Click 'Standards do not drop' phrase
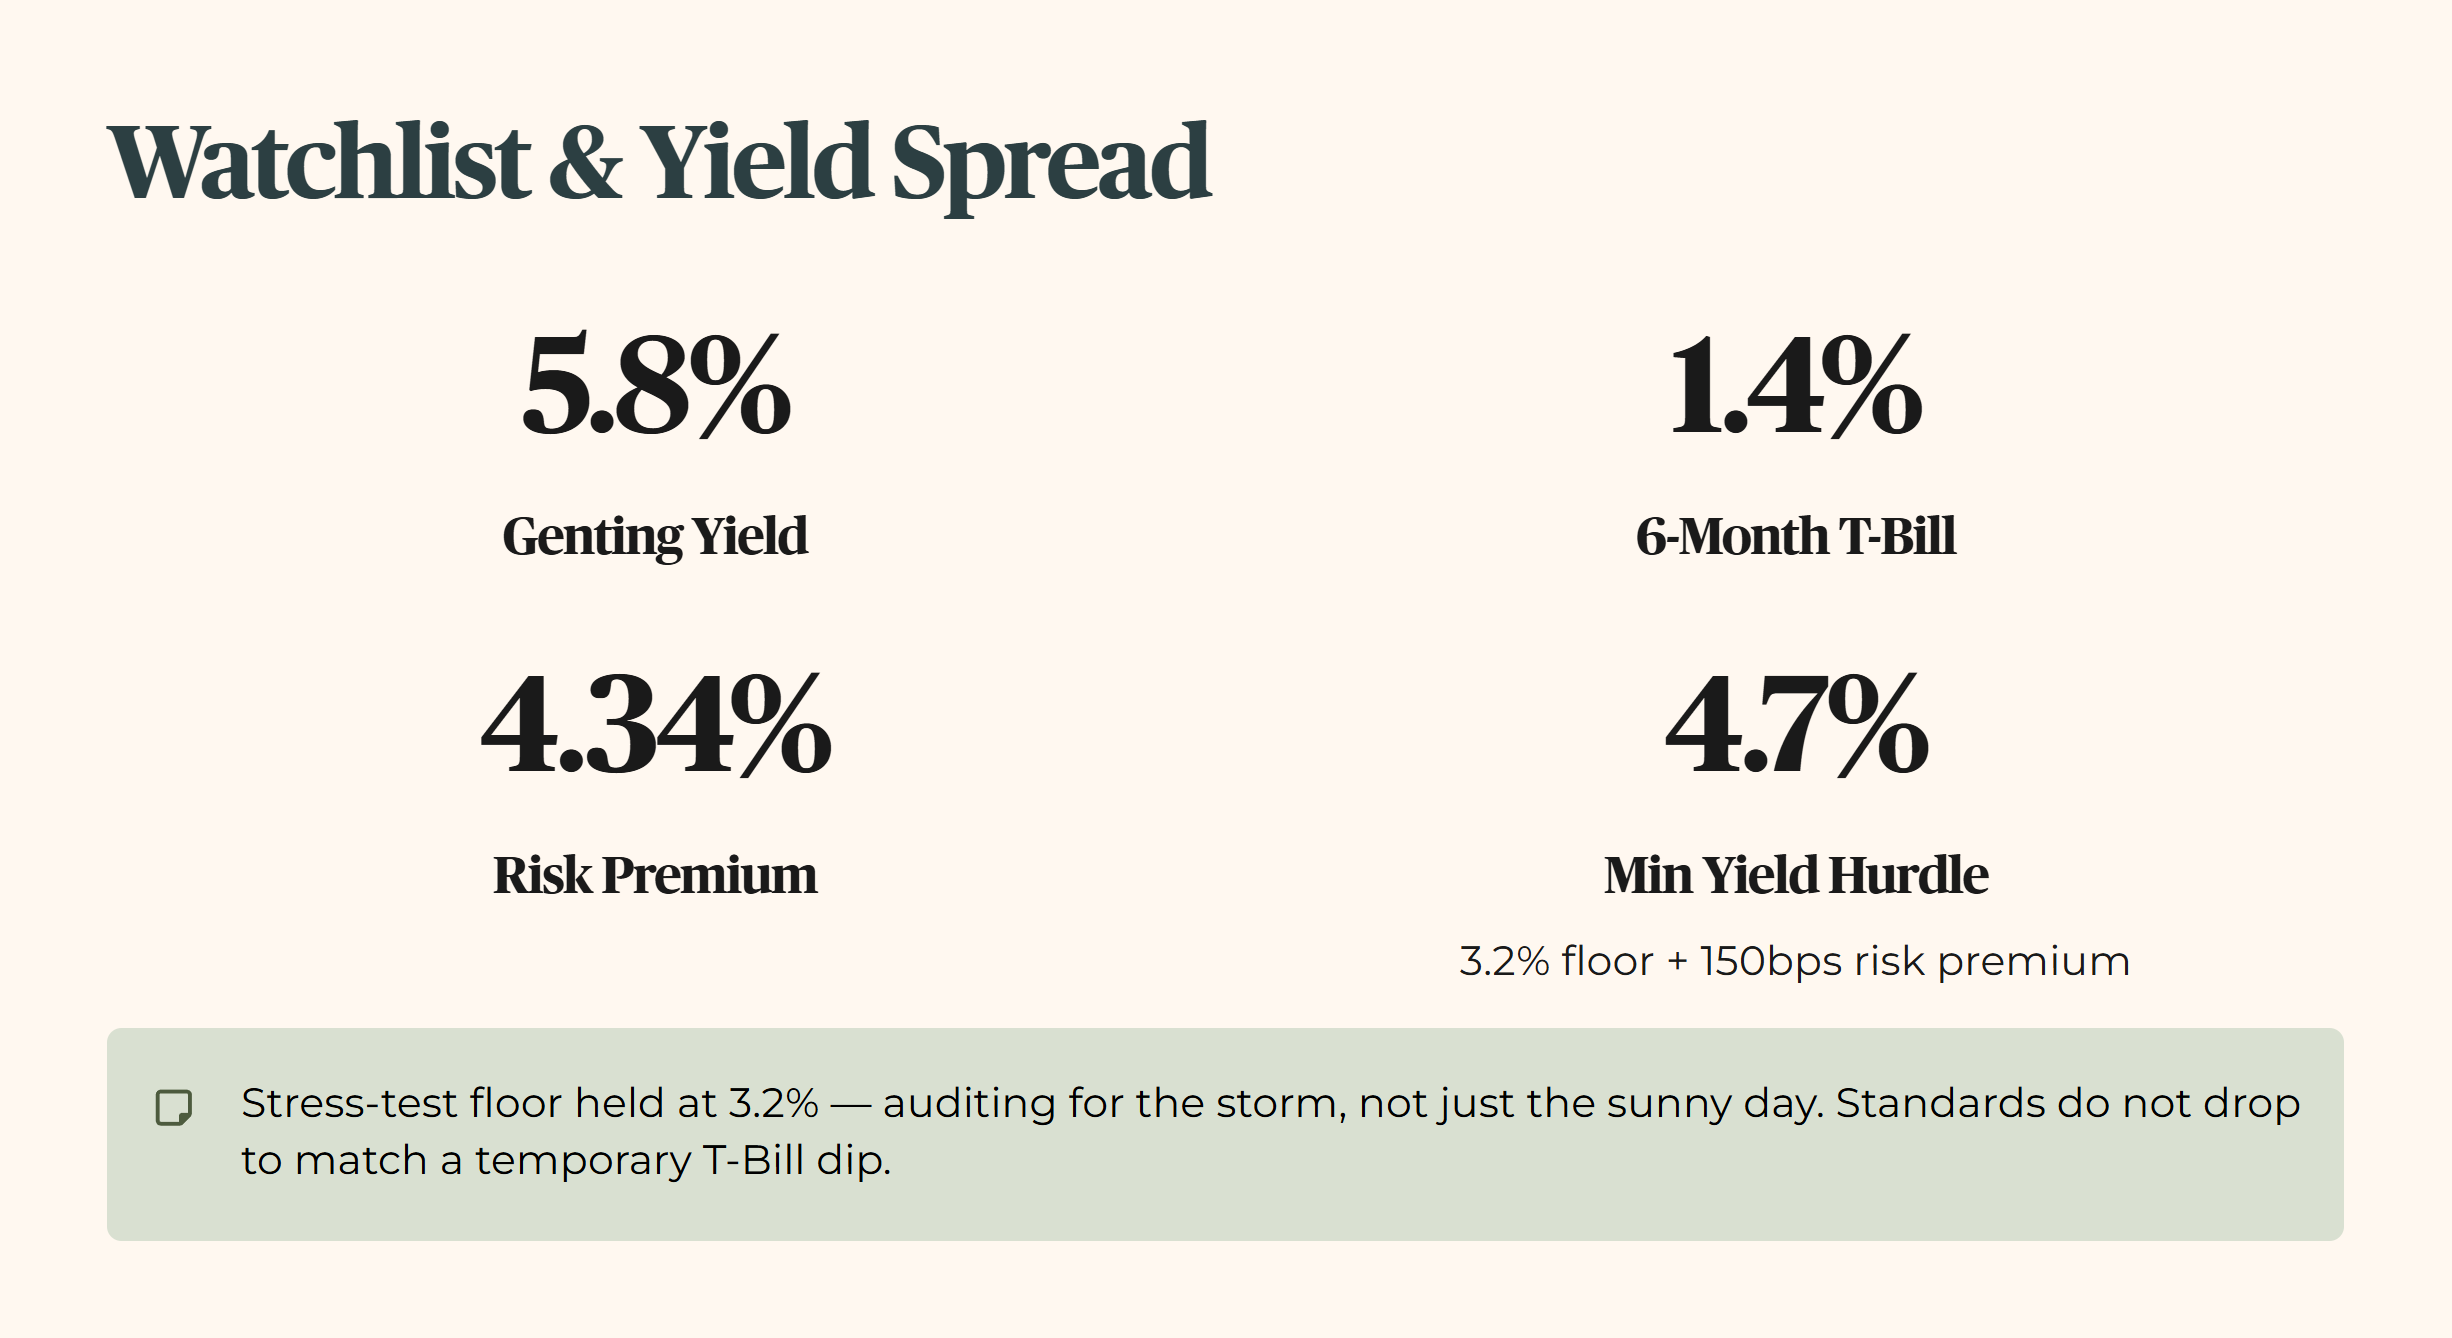The height and width of the screenshot is (1338, 2452). click(2068, 1104)
